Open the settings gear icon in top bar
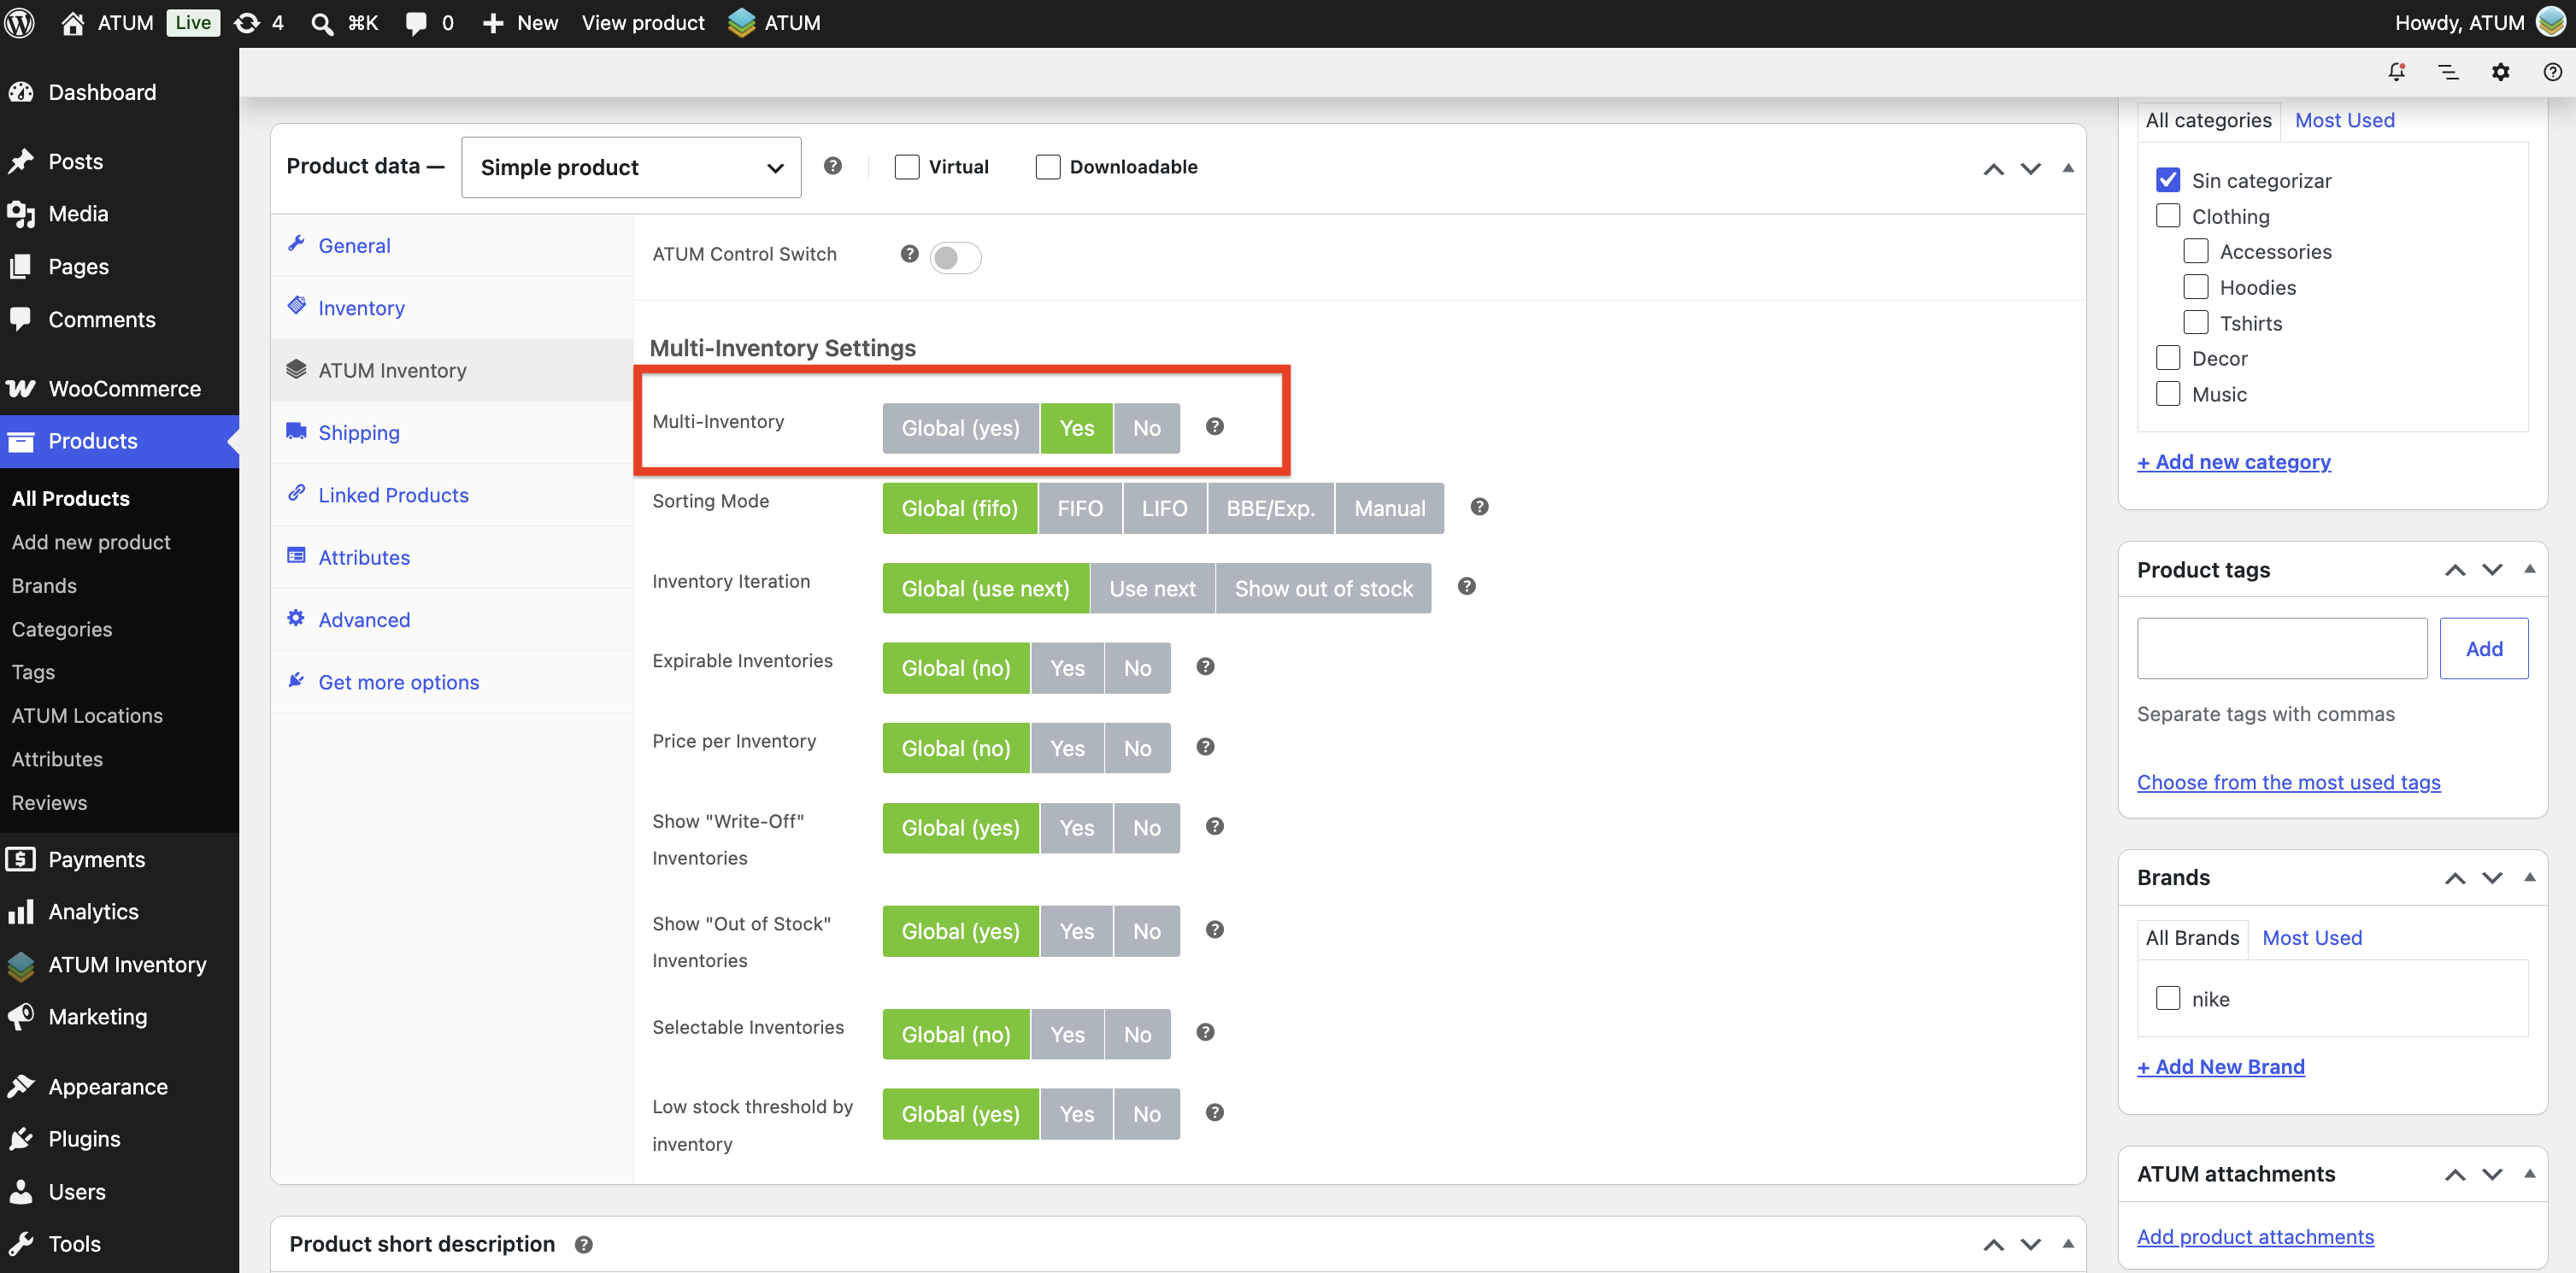This screenshot has height=1273, width=2576. 2500,72
